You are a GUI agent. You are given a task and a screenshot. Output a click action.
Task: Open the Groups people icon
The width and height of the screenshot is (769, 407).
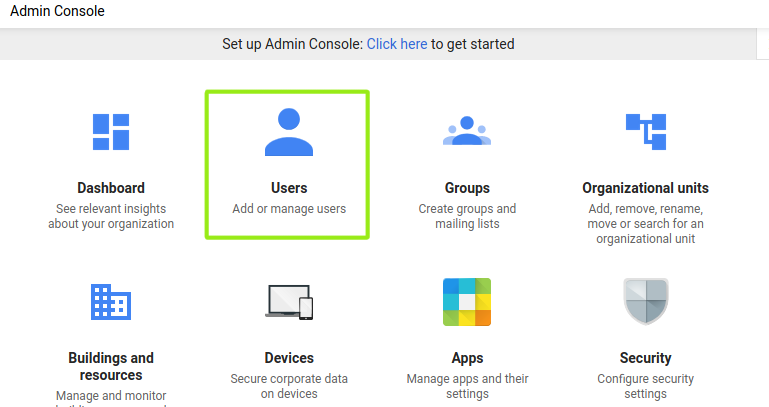pyautogui.click(x=467, y=131)
